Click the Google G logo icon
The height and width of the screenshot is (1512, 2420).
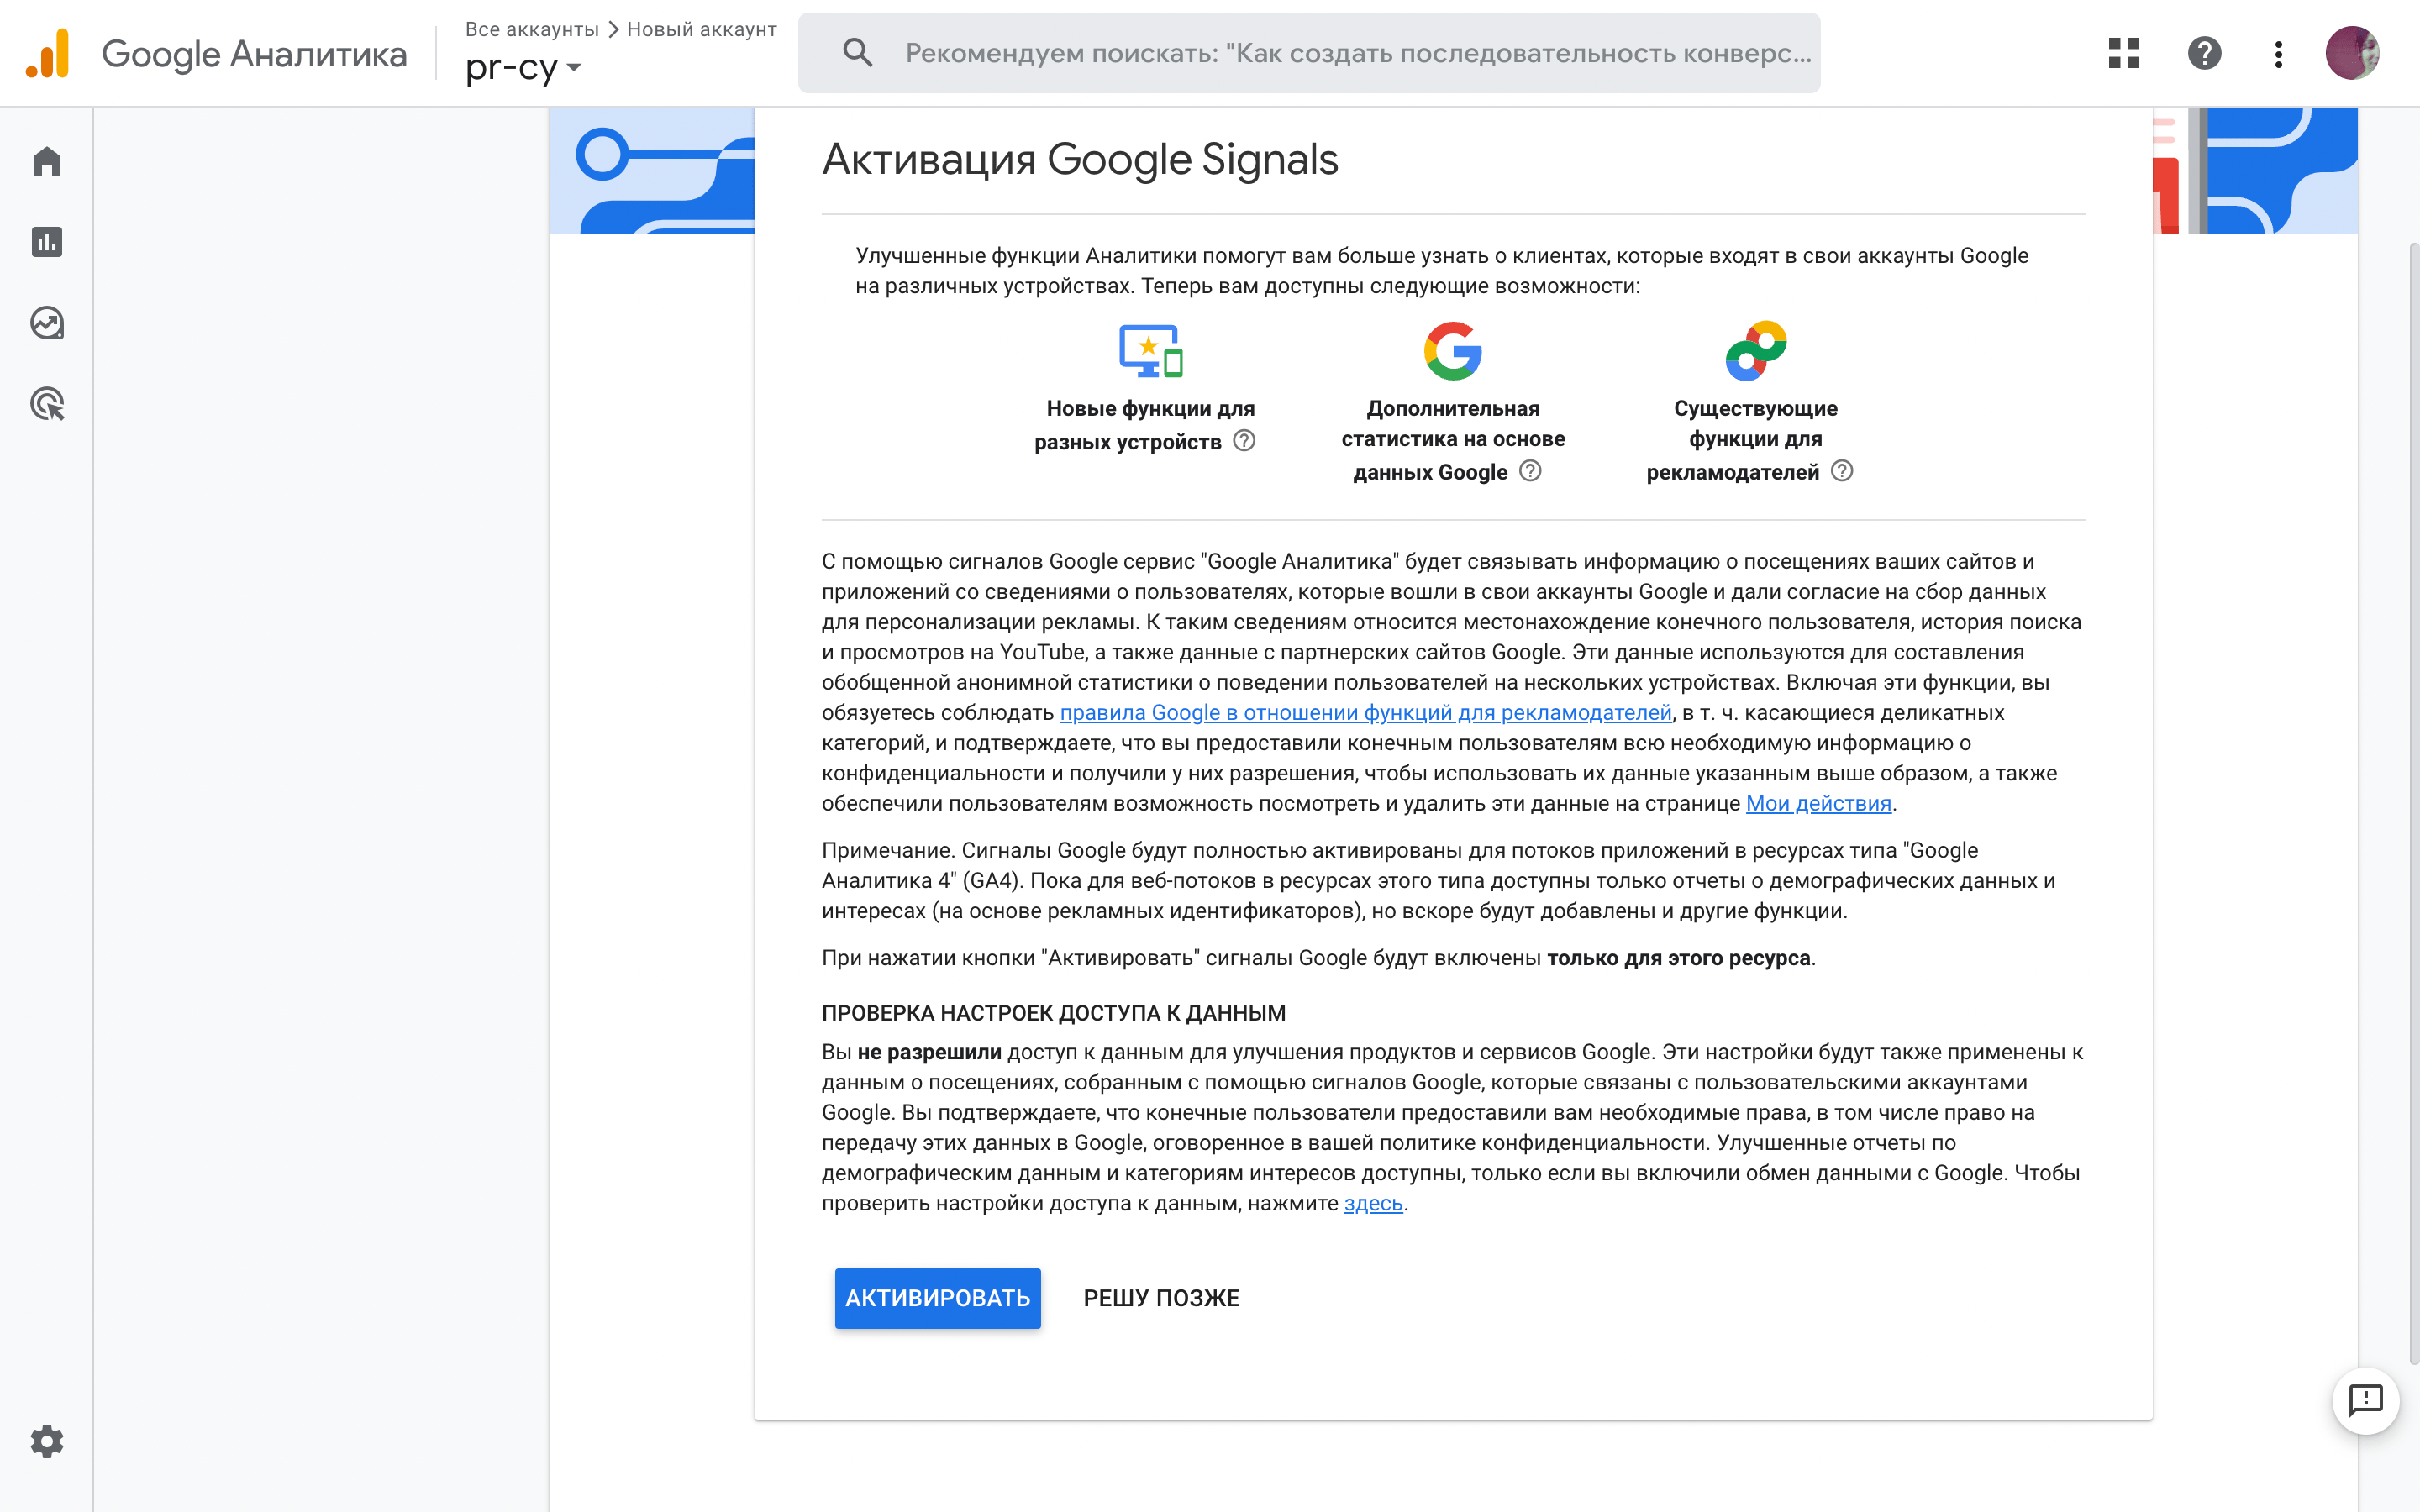tap(1453, 351)
